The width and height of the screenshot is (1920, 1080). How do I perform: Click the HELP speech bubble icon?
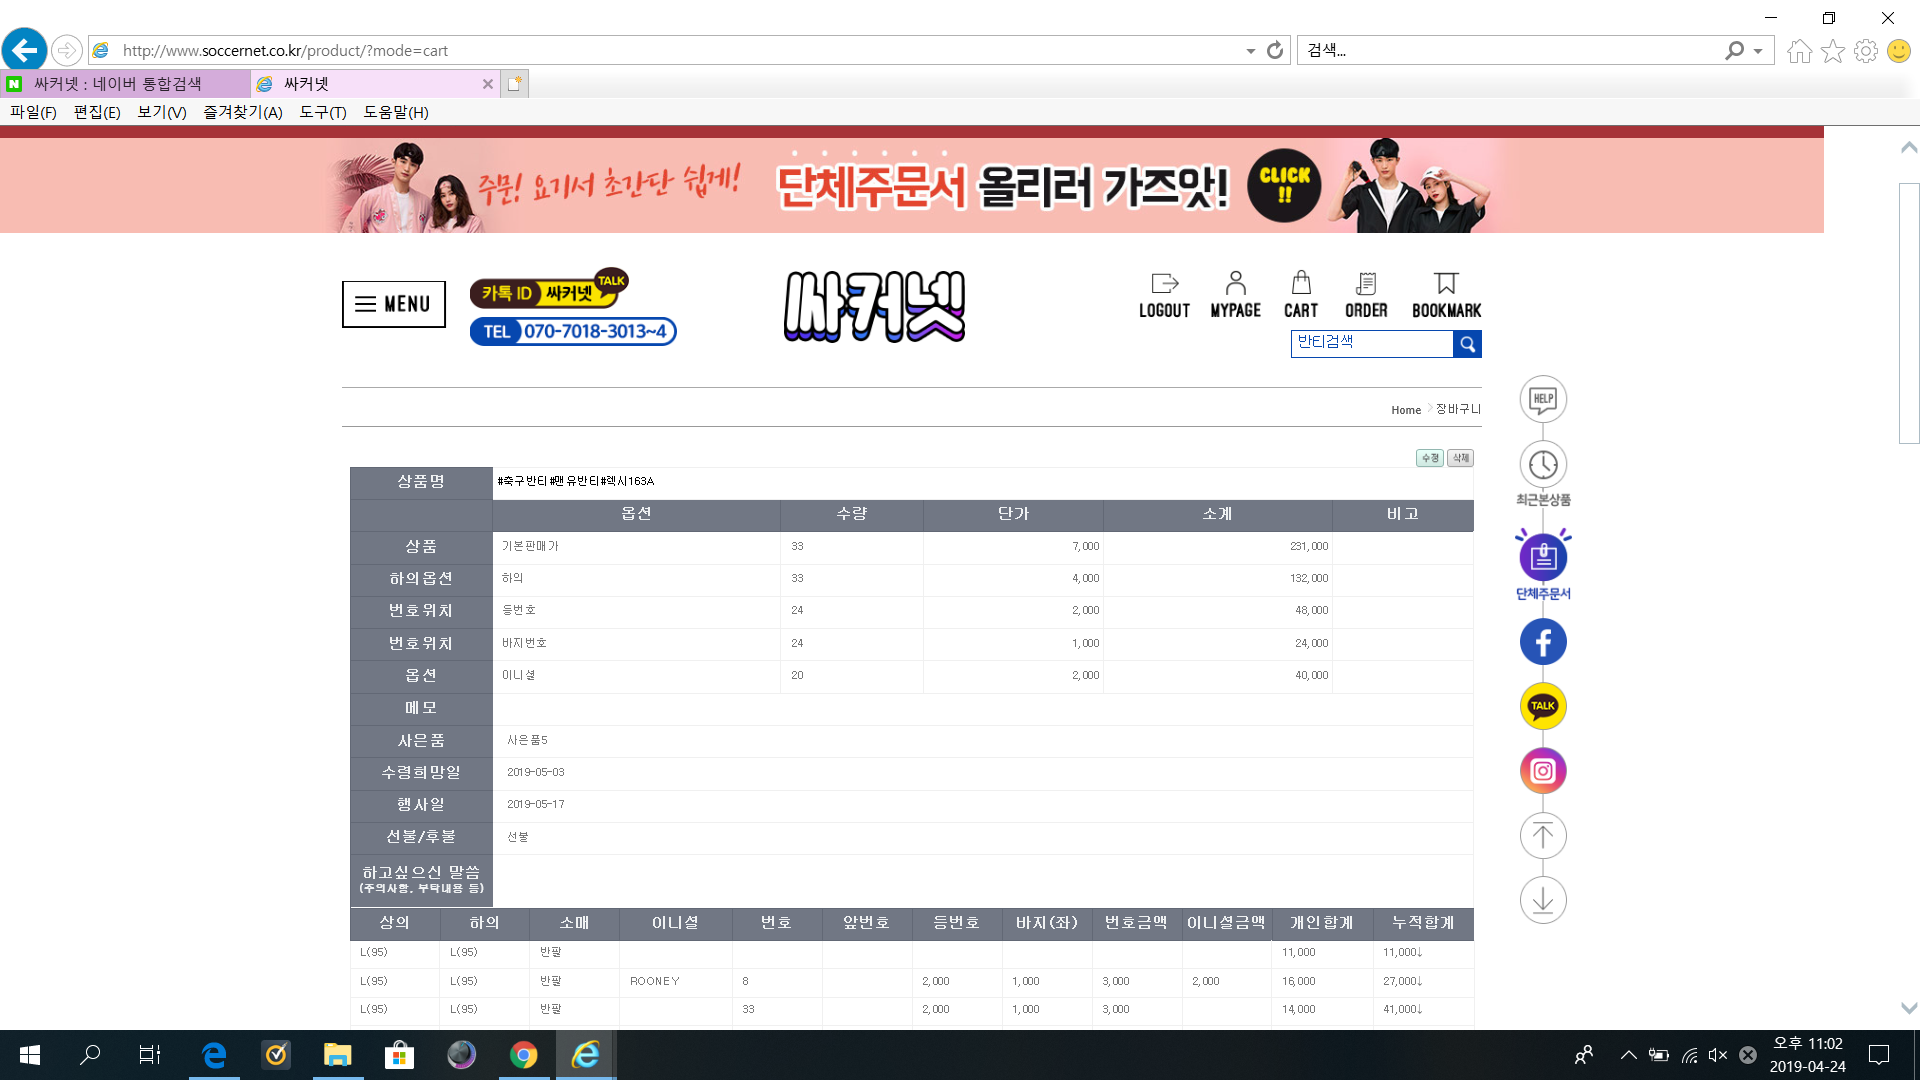(1543, 399)
